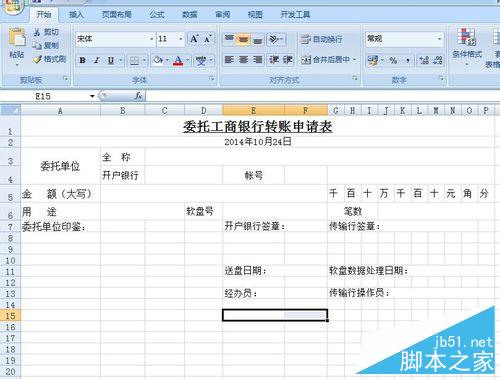Switch to 页面布局 tab
The height and width of the screenshot is (379, 500).
[x=117, y=15]
